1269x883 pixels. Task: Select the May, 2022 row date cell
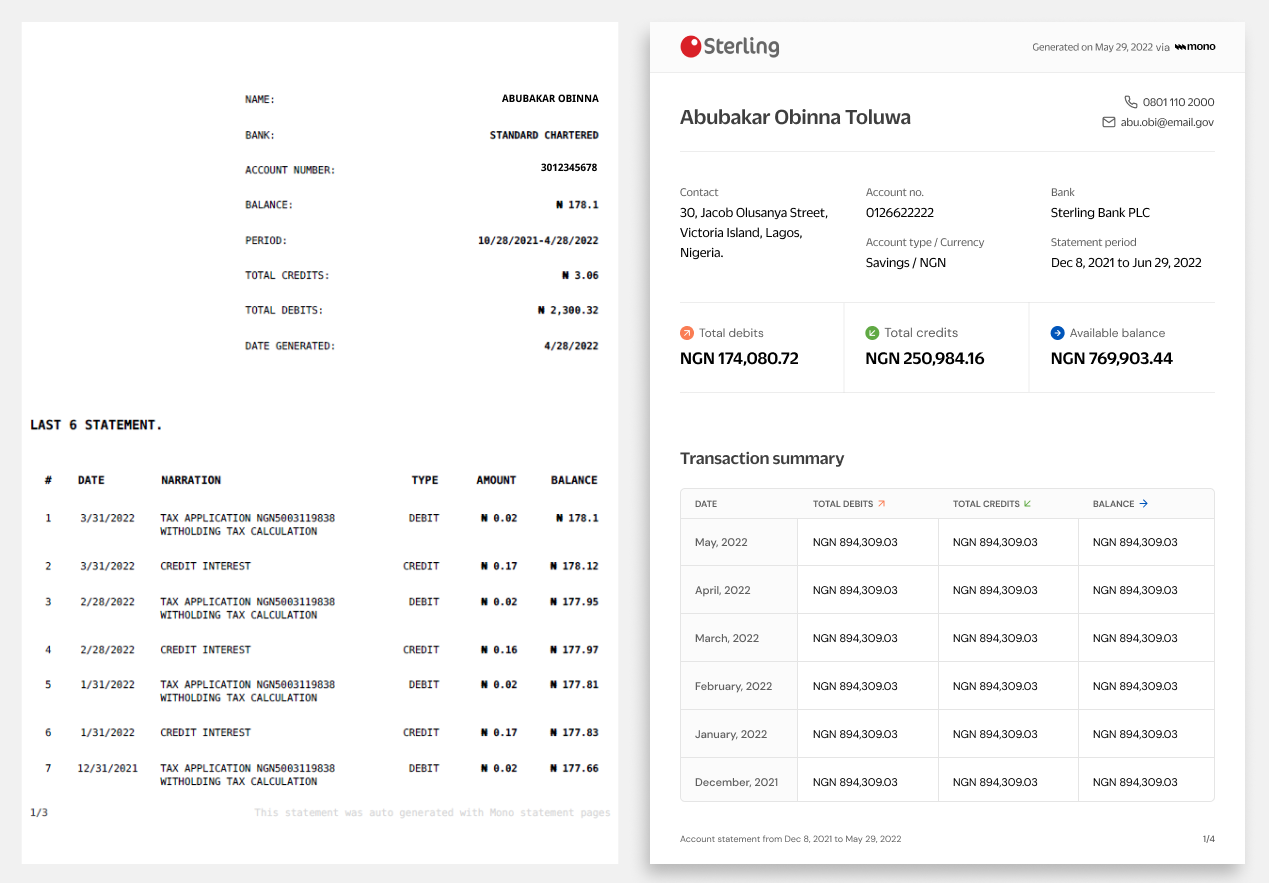[x=721, y=542]
